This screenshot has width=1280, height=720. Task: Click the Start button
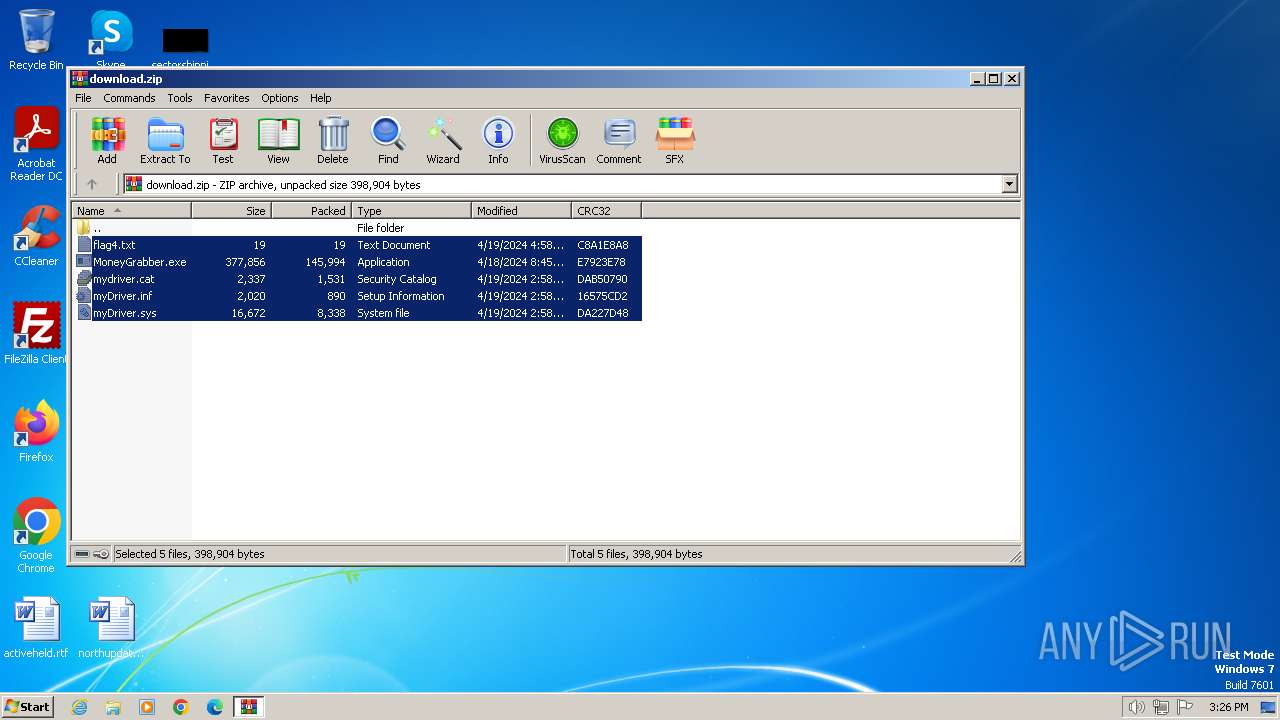pos(28,707)
